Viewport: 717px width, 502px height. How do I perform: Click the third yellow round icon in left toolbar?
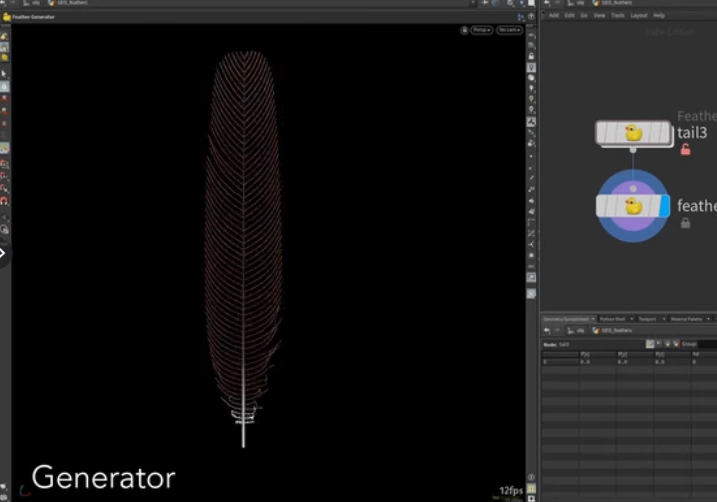click(4, 58)
